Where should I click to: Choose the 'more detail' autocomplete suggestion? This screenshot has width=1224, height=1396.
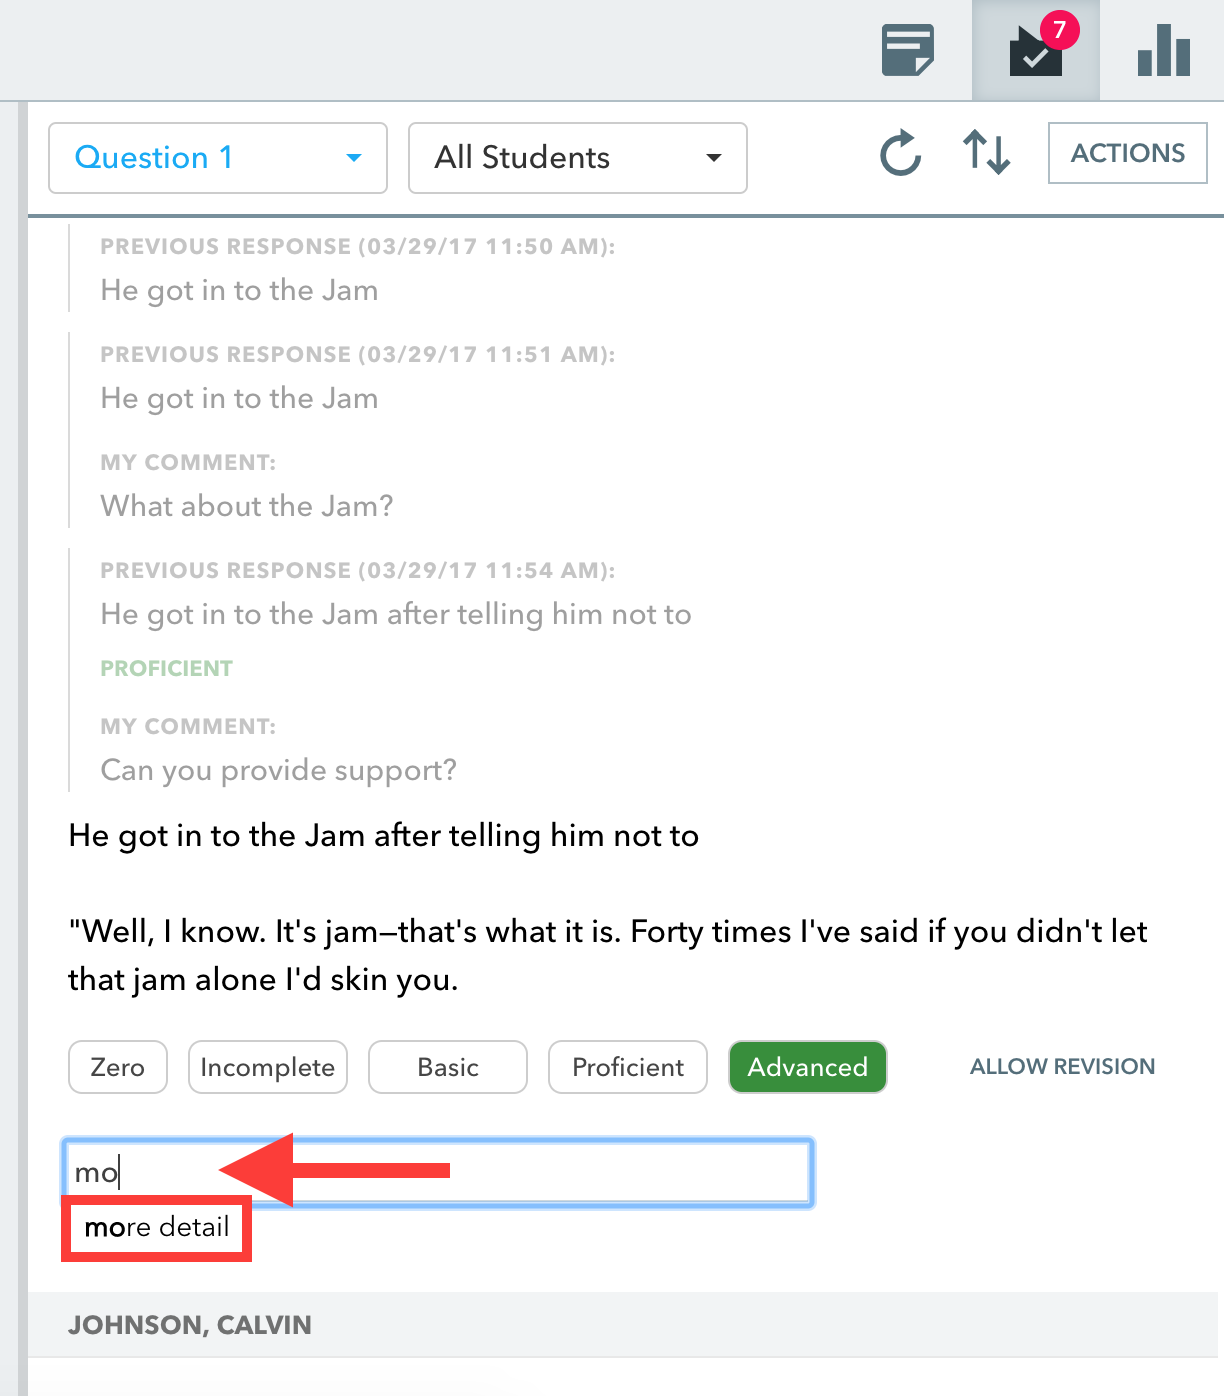point(157,1228)
